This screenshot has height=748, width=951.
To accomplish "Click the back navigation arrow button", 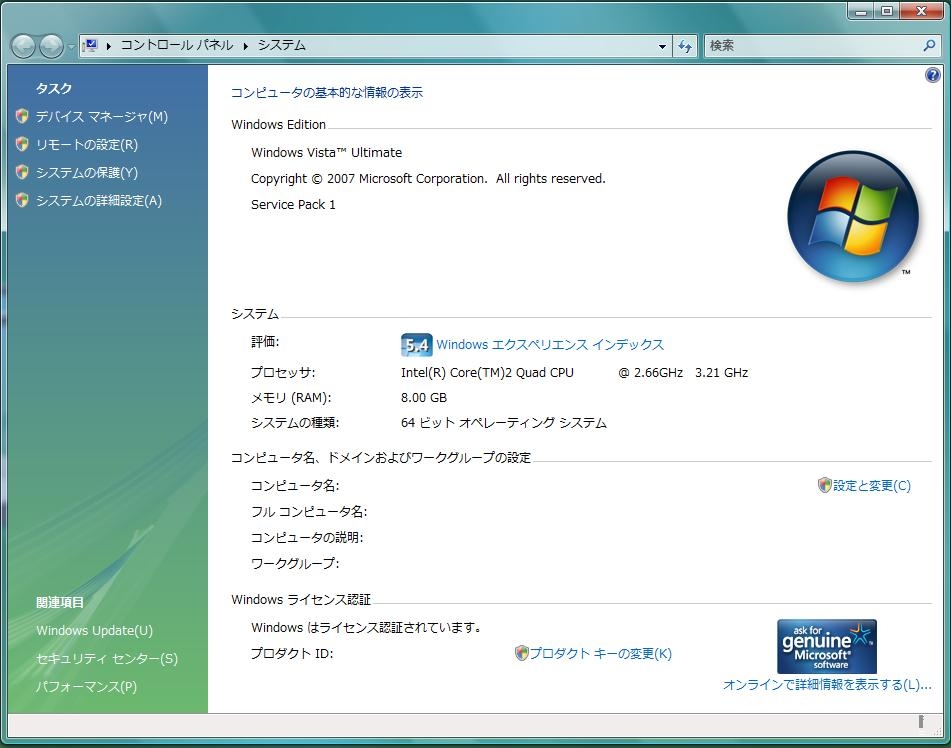I will [x=23, y=46].
